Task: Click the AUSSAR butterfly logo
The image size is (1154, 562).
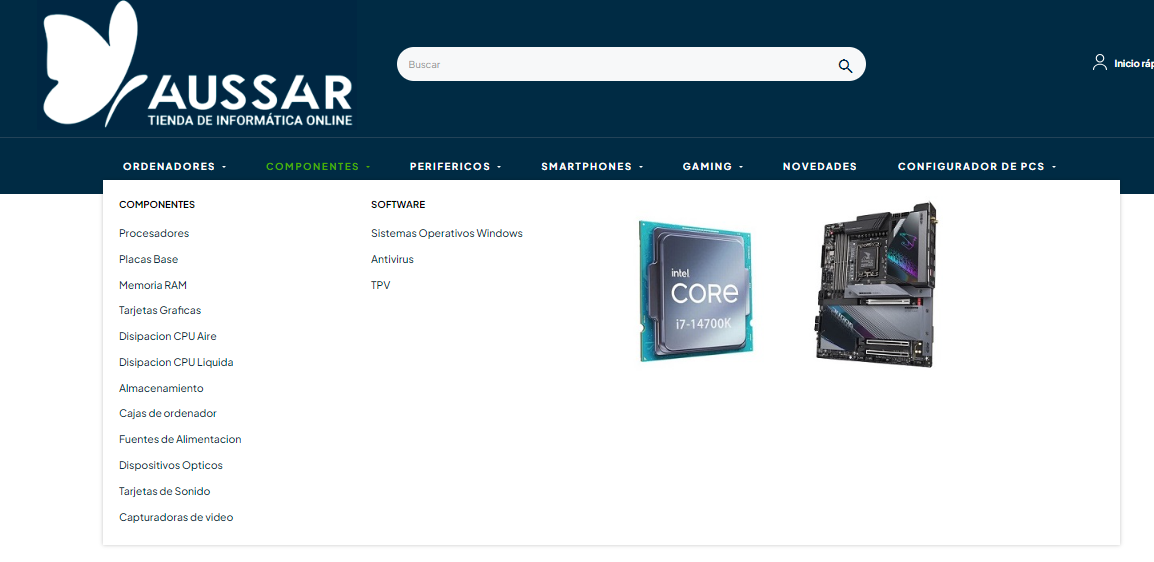Action: [x=197, y=65]
